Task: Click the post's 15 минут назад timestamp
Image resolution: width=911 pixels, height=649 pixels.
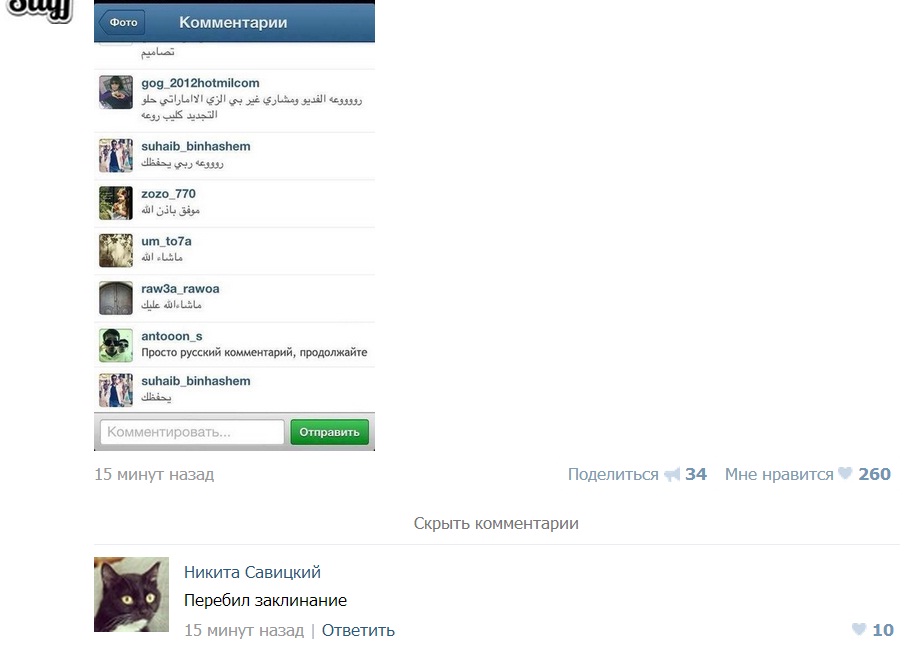Action: tap(154, 474)
